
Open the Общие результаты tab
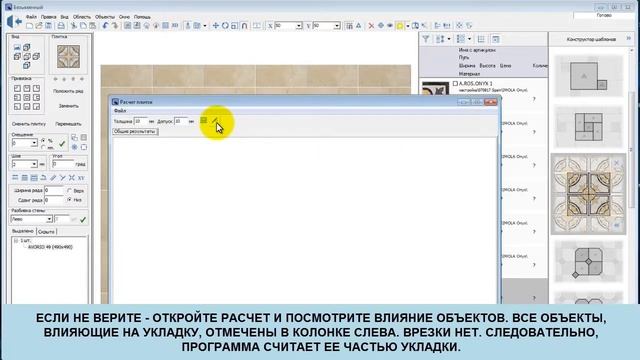coord(135,131)
